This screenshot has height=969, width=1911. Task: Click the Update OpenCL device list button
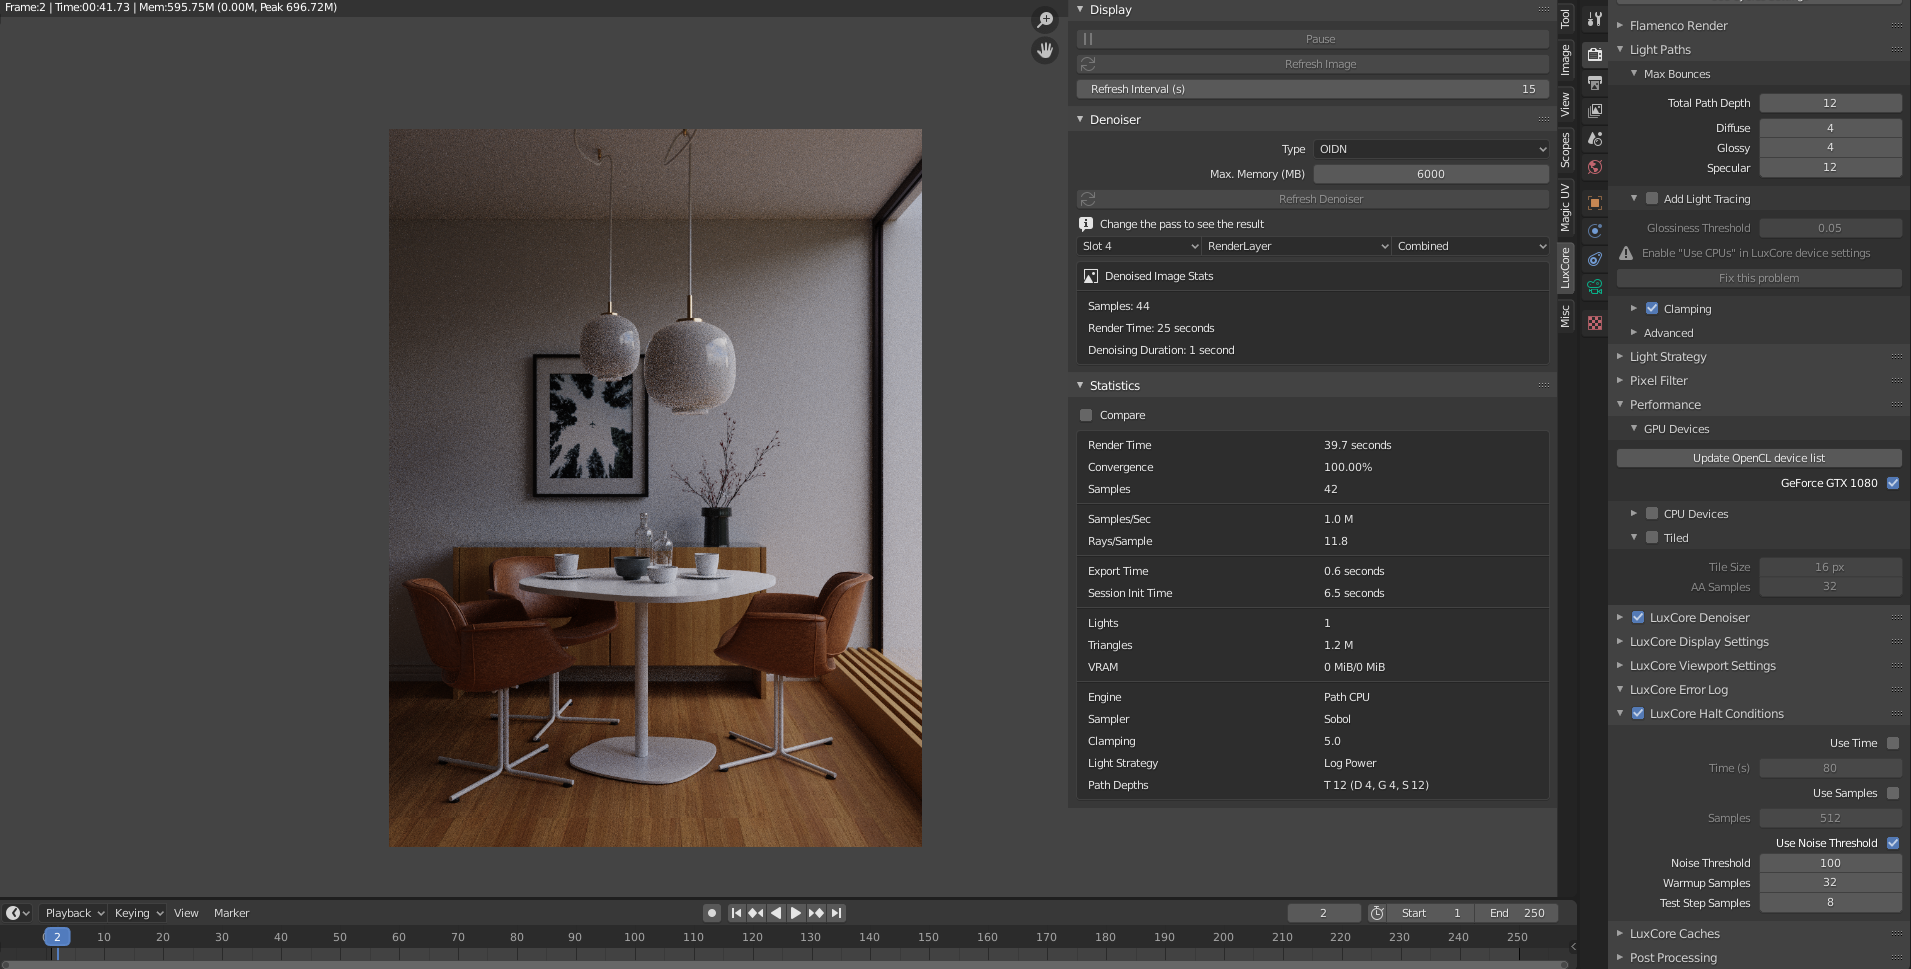point(1758,458)
